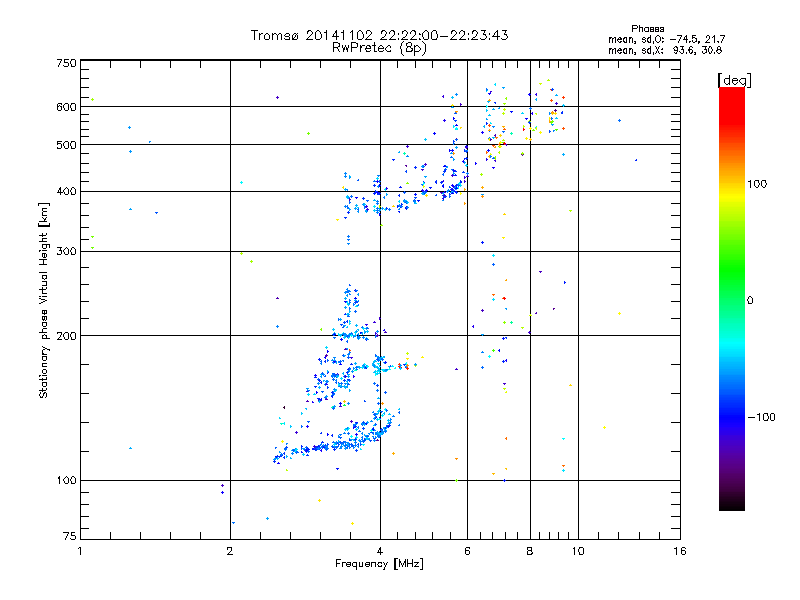The image size is (800, 600).
Task: Click frequency axis tick label "4"
Action: pyautogui.click(x=380, y=551)
